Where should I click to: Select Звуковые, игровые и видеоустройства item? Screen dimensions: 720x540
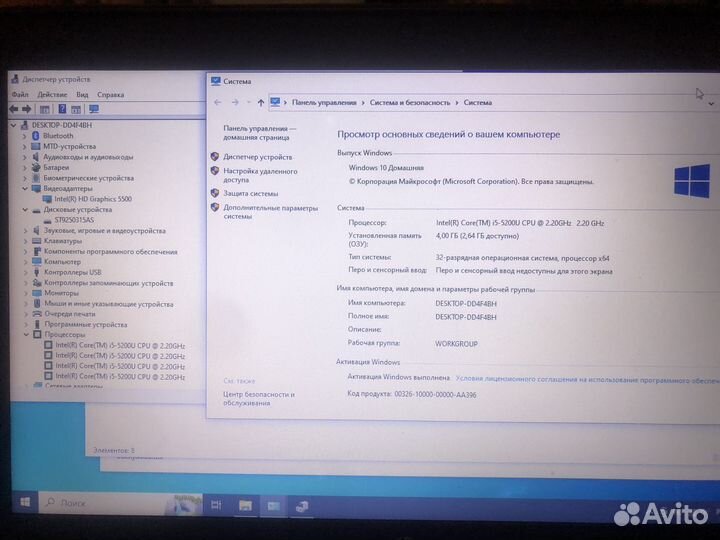click(105, 230)
